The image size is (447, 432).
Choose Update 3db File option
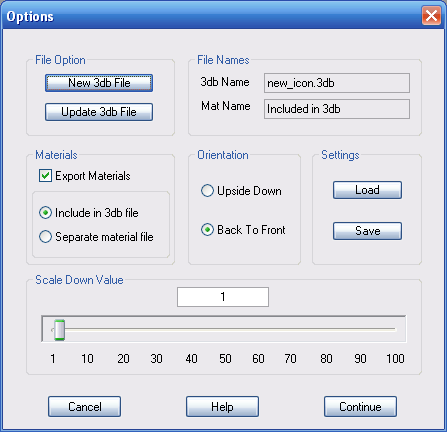[x=99, y=112]
